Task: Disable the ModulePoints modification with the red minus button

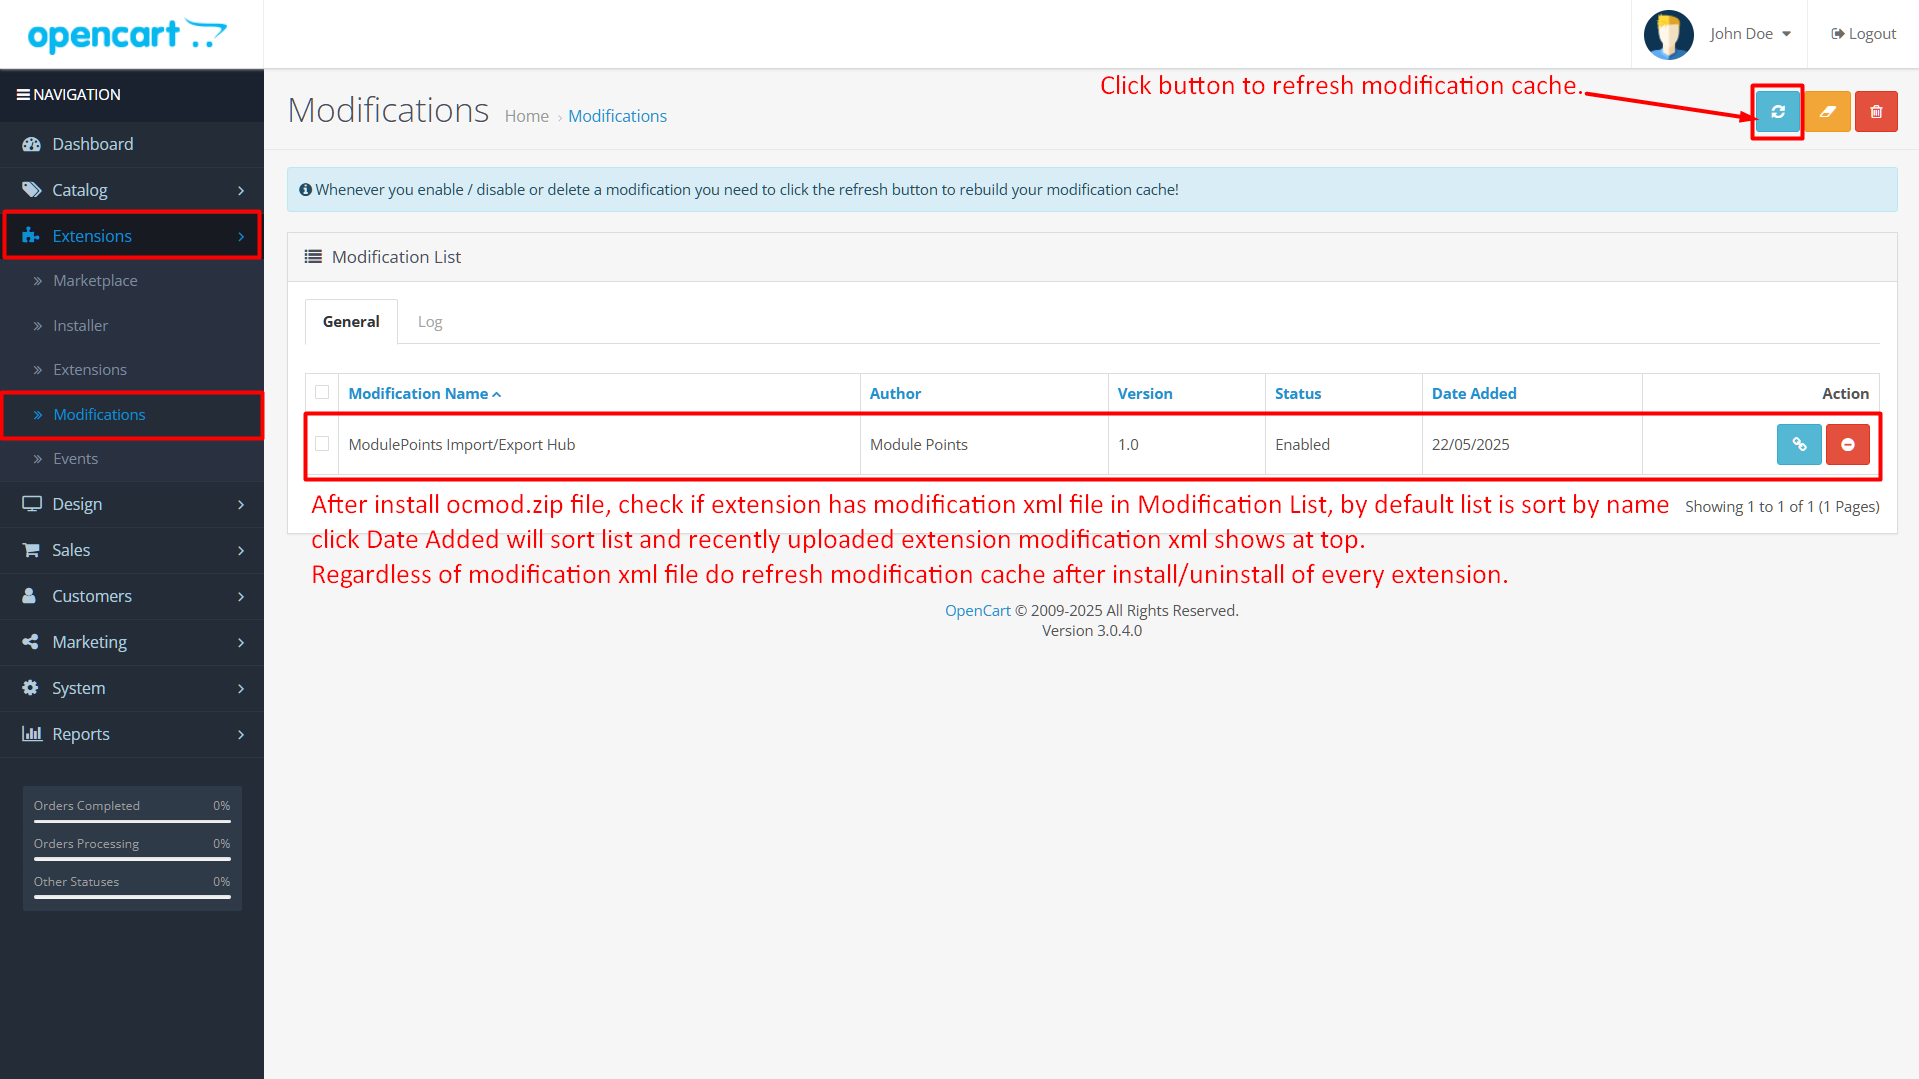Action: (x=1847, y=445)
